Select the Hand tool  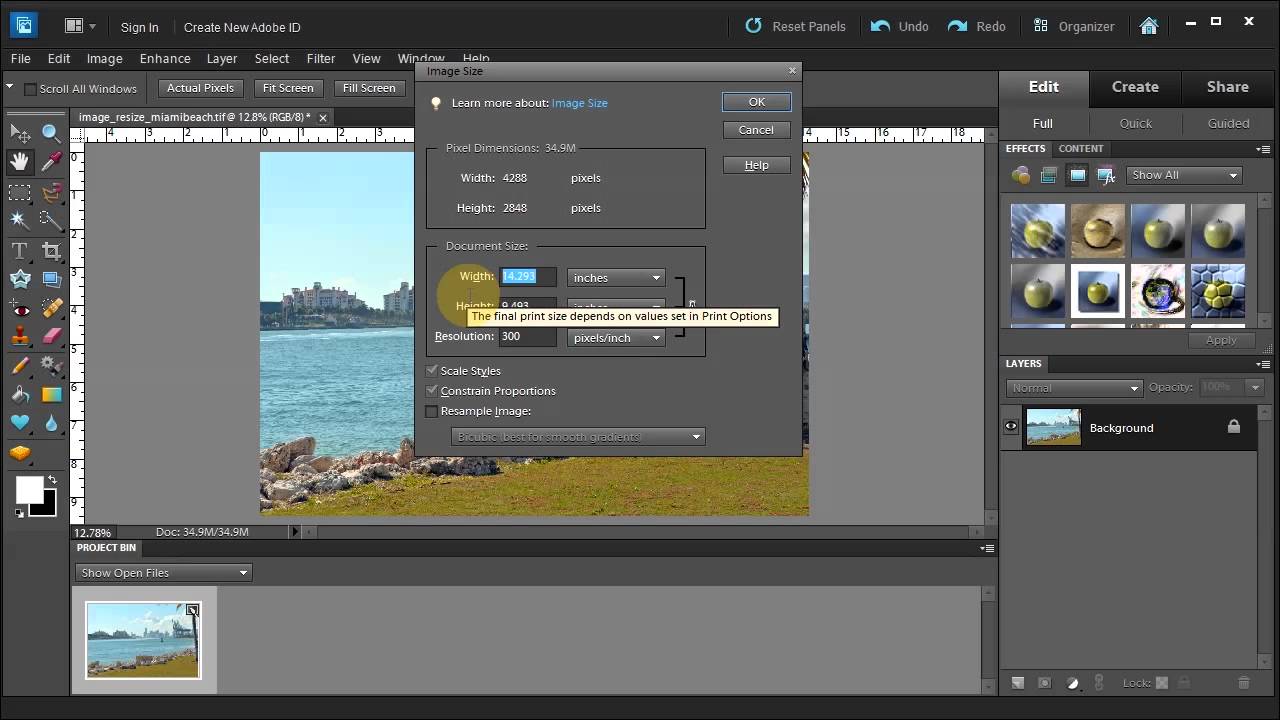[20, 161]
